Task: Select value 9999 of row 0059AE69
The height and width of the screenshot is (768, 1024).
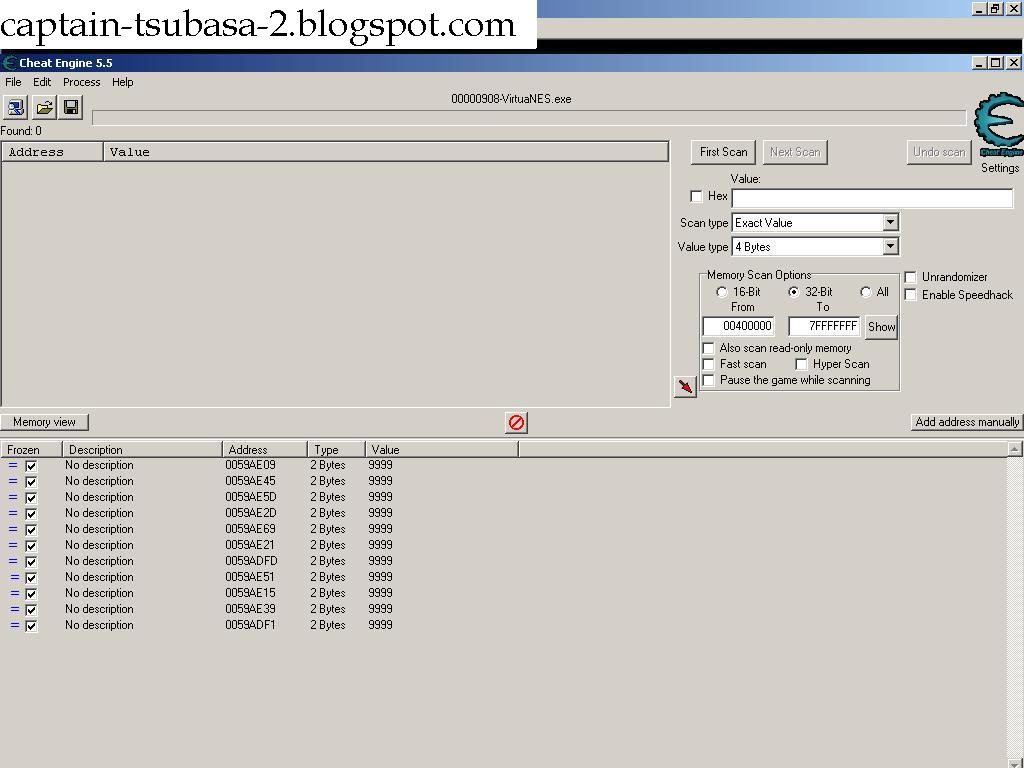Action: coord(380,529)
